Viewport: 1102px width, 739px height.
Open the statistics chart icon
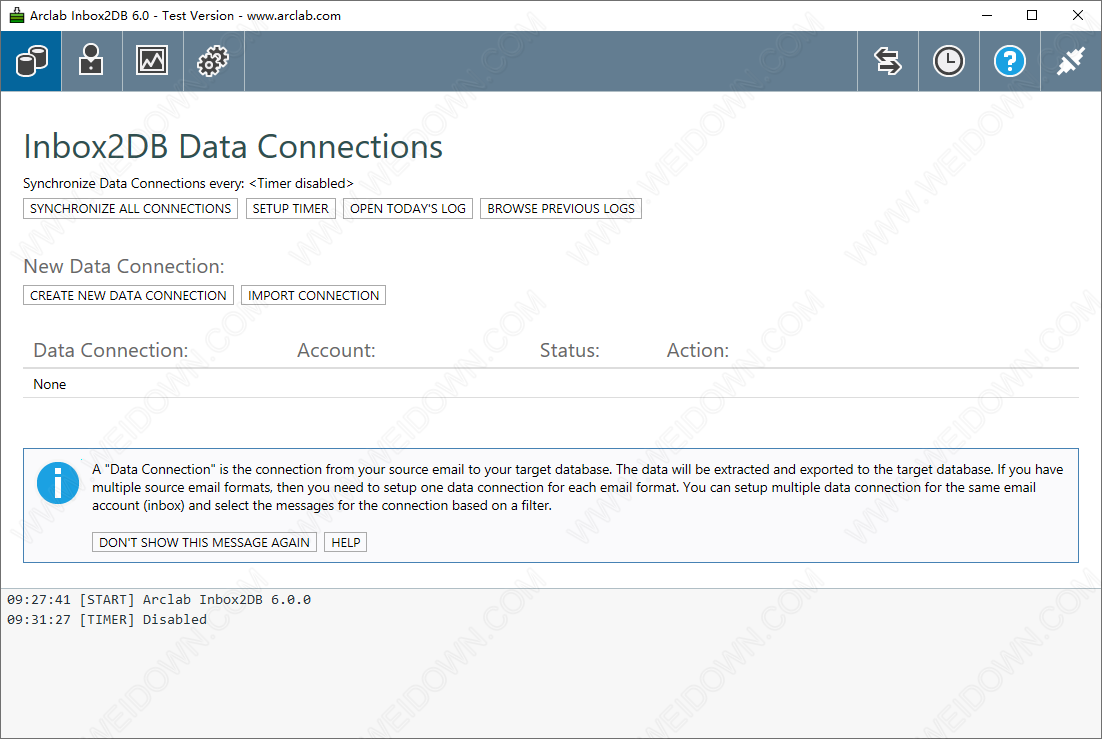pyautogui.click(x=152, y=61)
